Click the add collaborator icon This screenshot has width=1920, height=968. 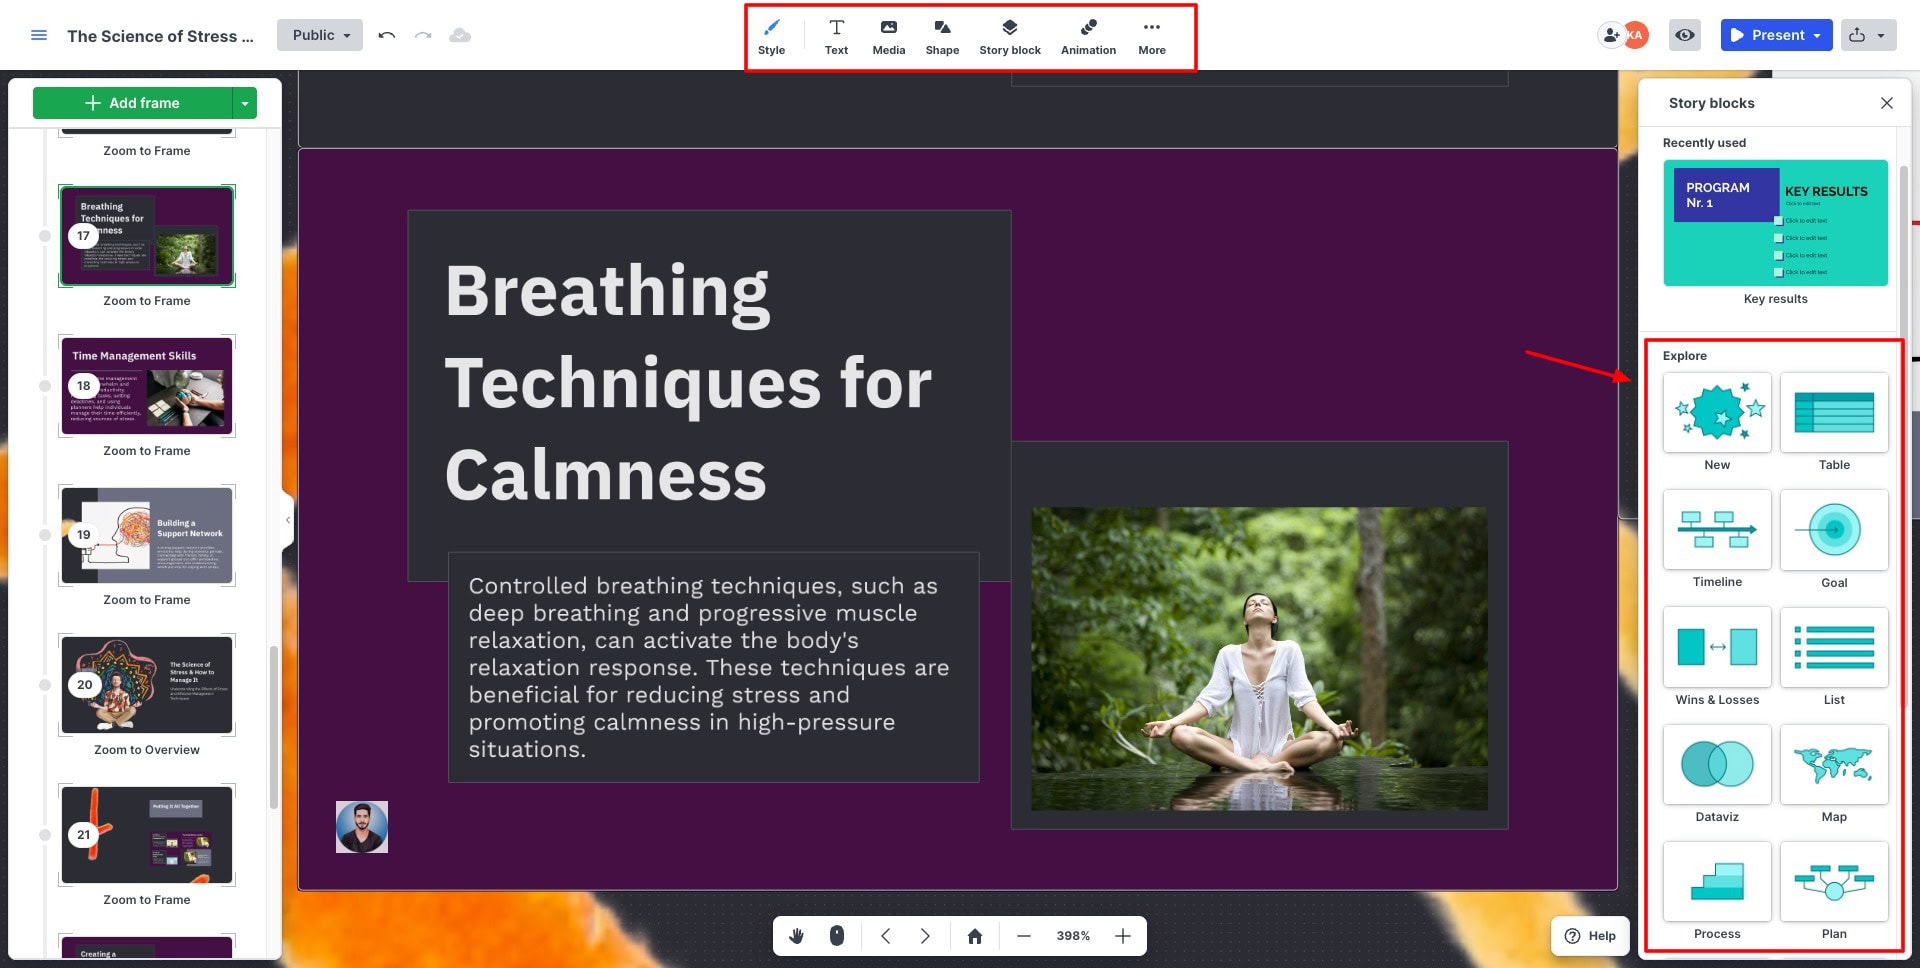[1610, 35]
